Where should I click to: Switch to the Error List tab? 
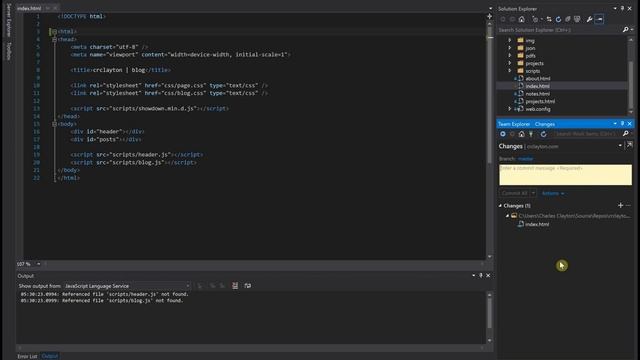pos(27,356)
